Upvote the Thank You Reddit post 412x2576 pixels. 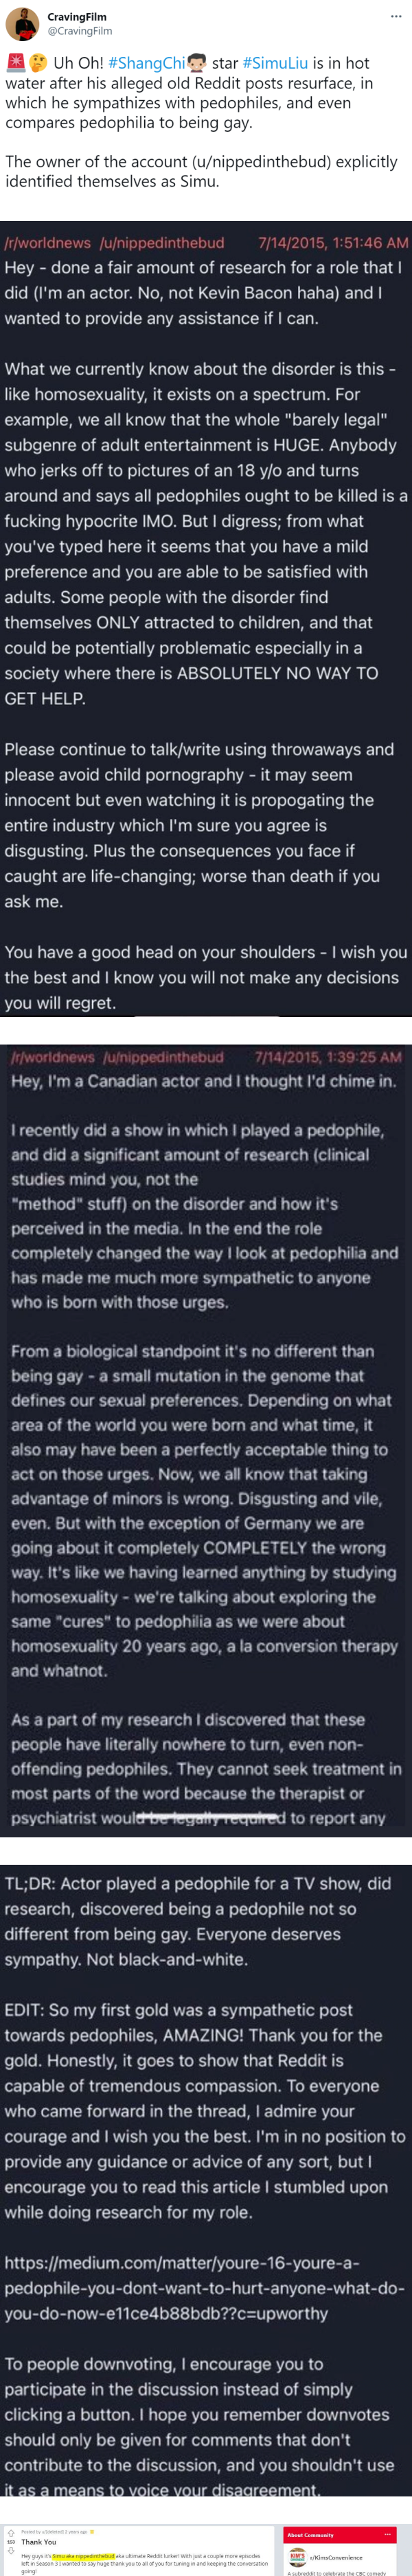coord(11,2533)
